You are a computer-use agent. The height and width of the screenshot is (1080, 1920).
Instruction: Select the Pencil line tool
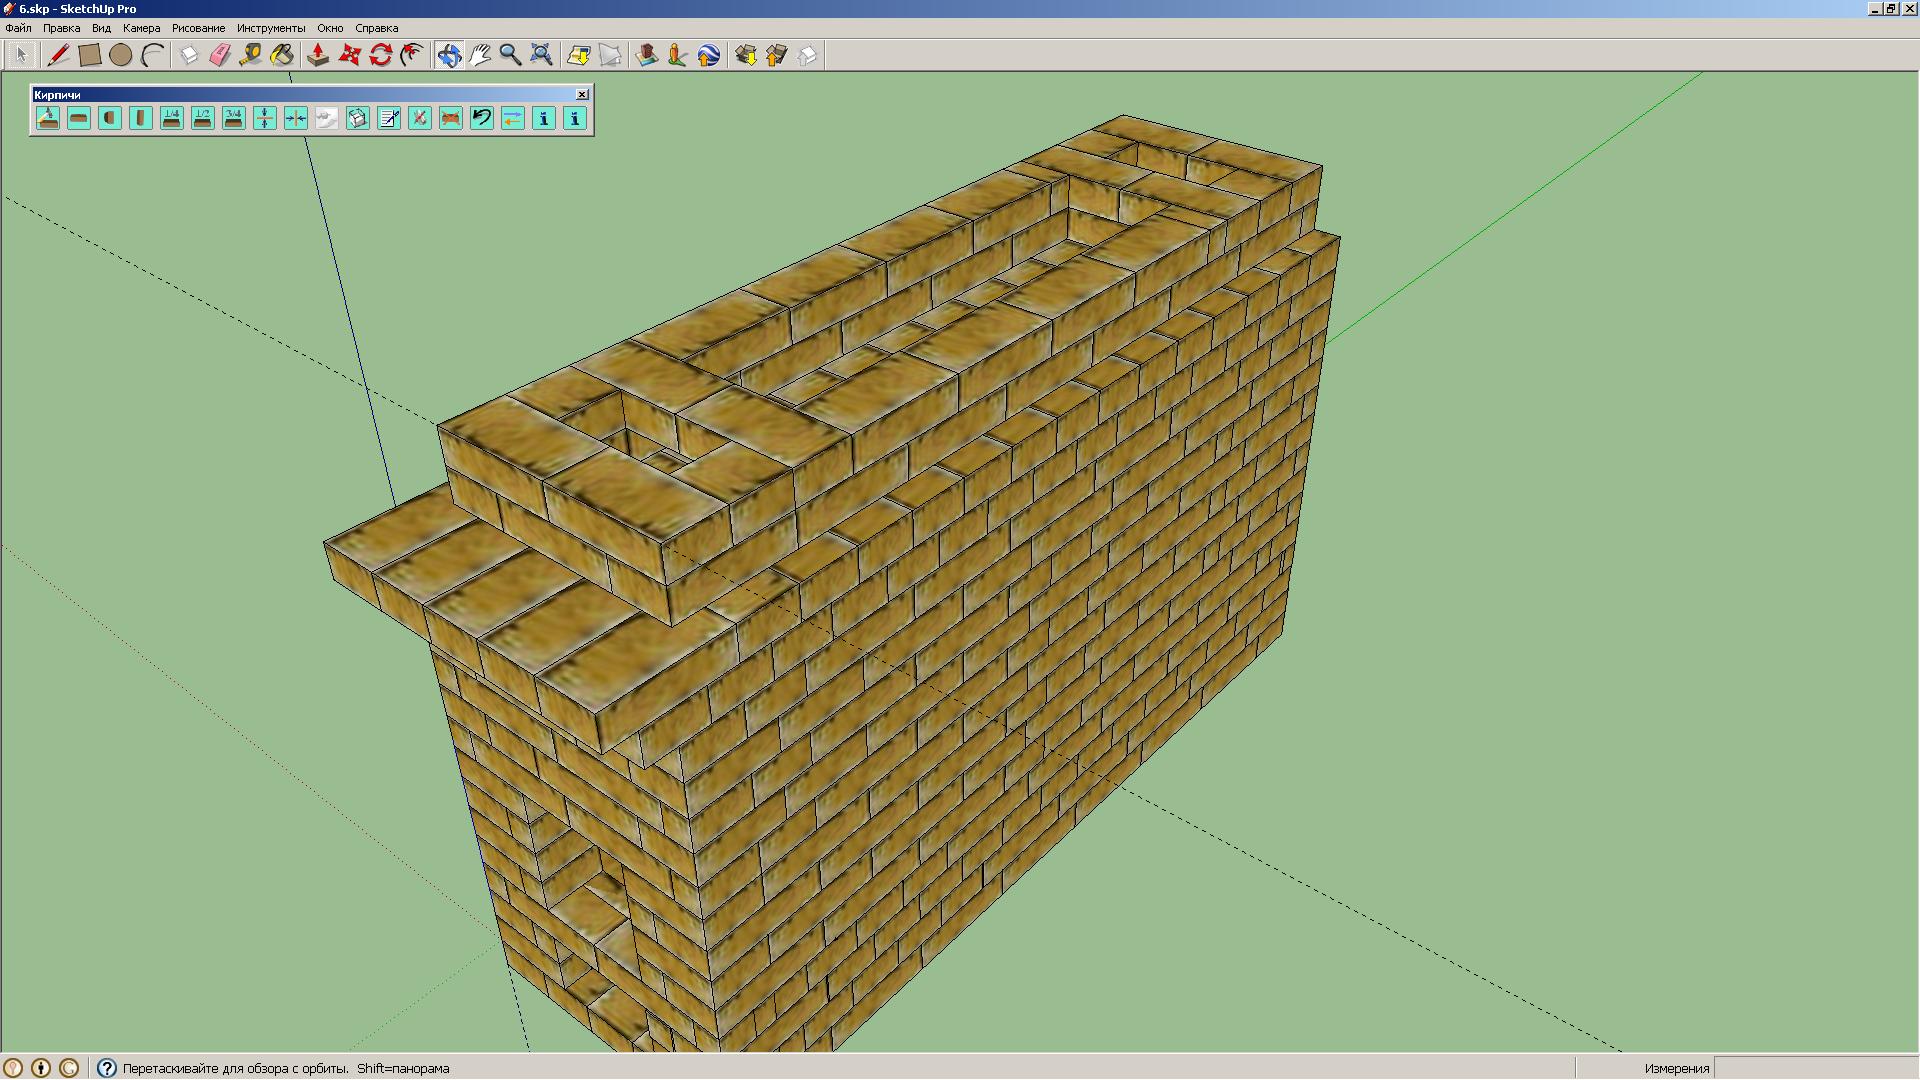(58, 55)
